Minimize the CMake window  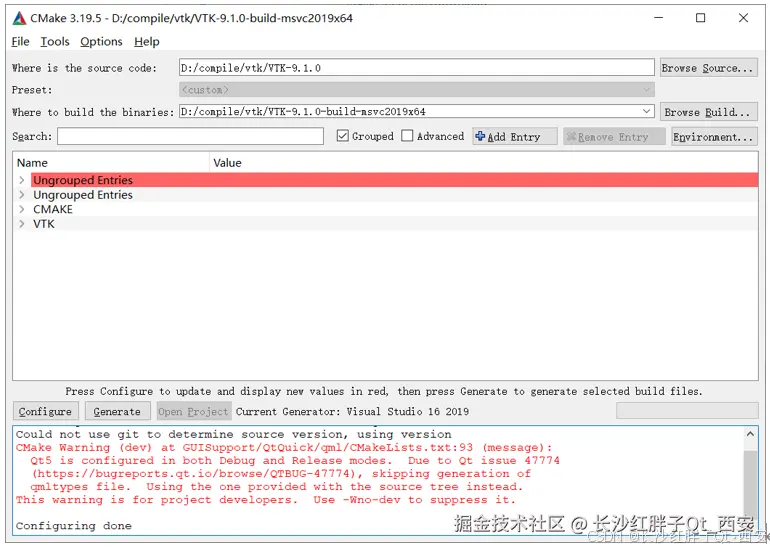click(x=659, y=18)
